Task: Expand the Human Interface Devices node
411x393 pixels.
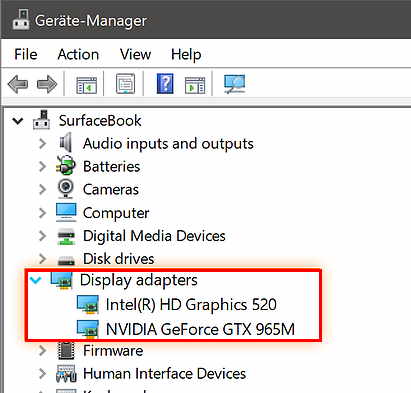Action: tap(42, 374)
